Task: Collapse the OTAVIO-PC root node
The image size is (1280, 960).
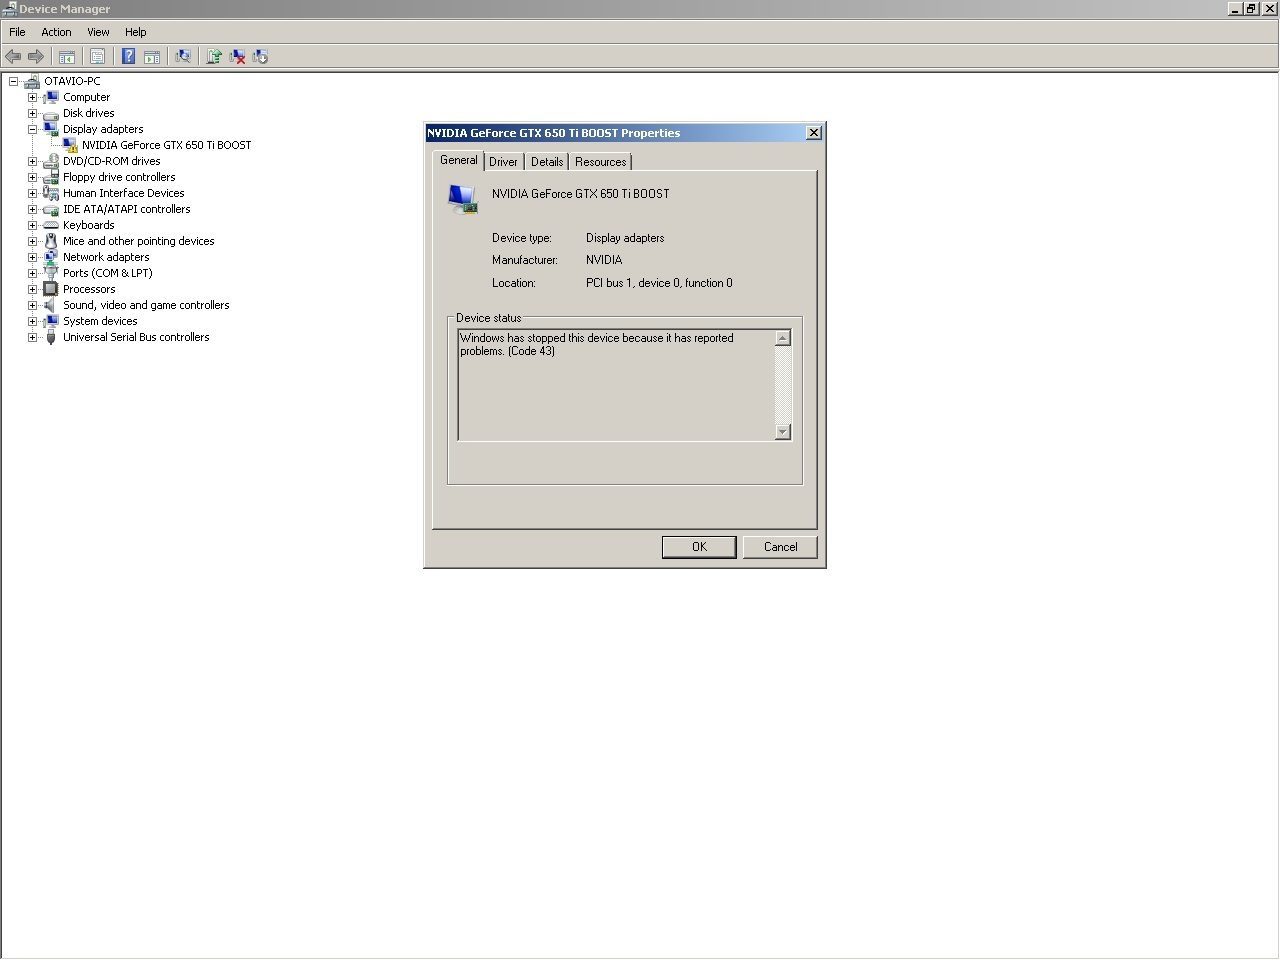Action: [13, 81]
